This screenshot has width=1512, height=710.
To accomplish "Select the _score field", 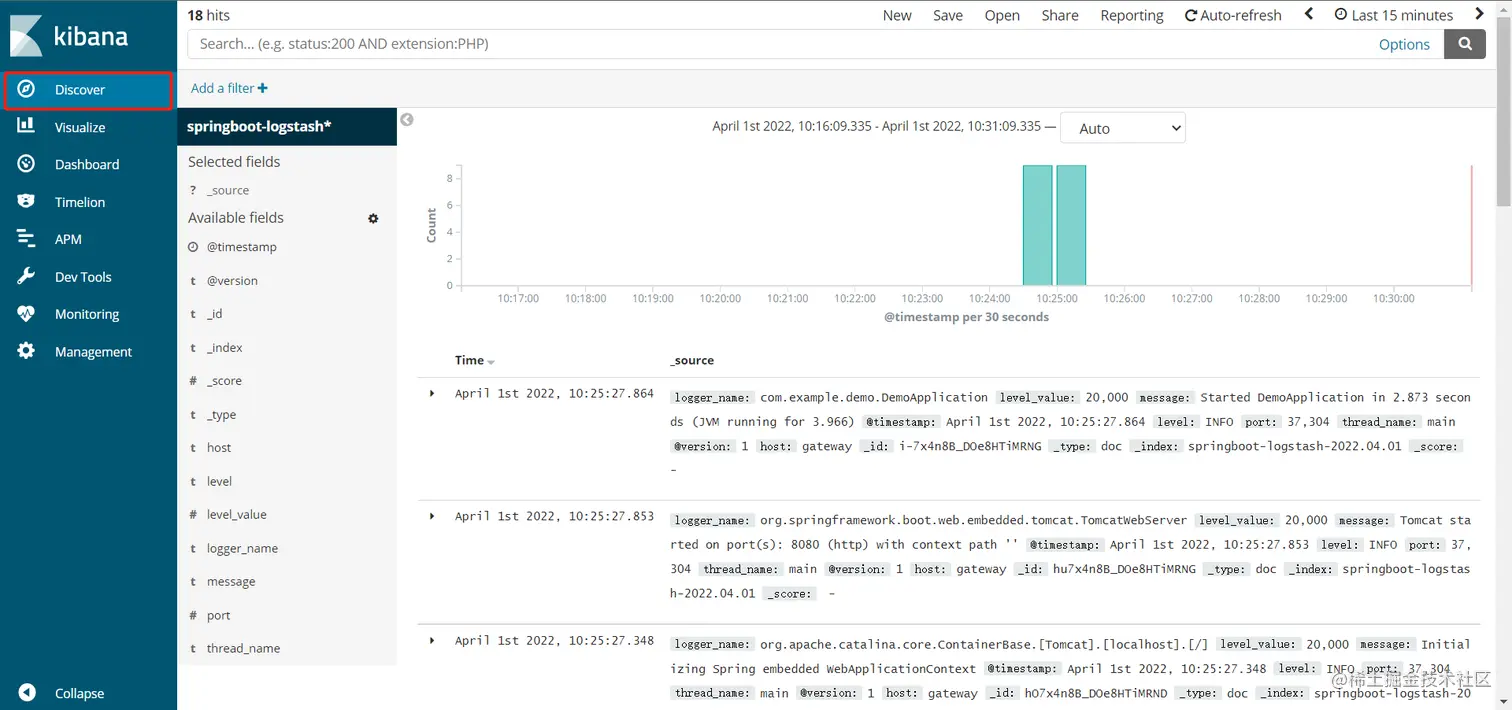I will [x=224, y=381].
